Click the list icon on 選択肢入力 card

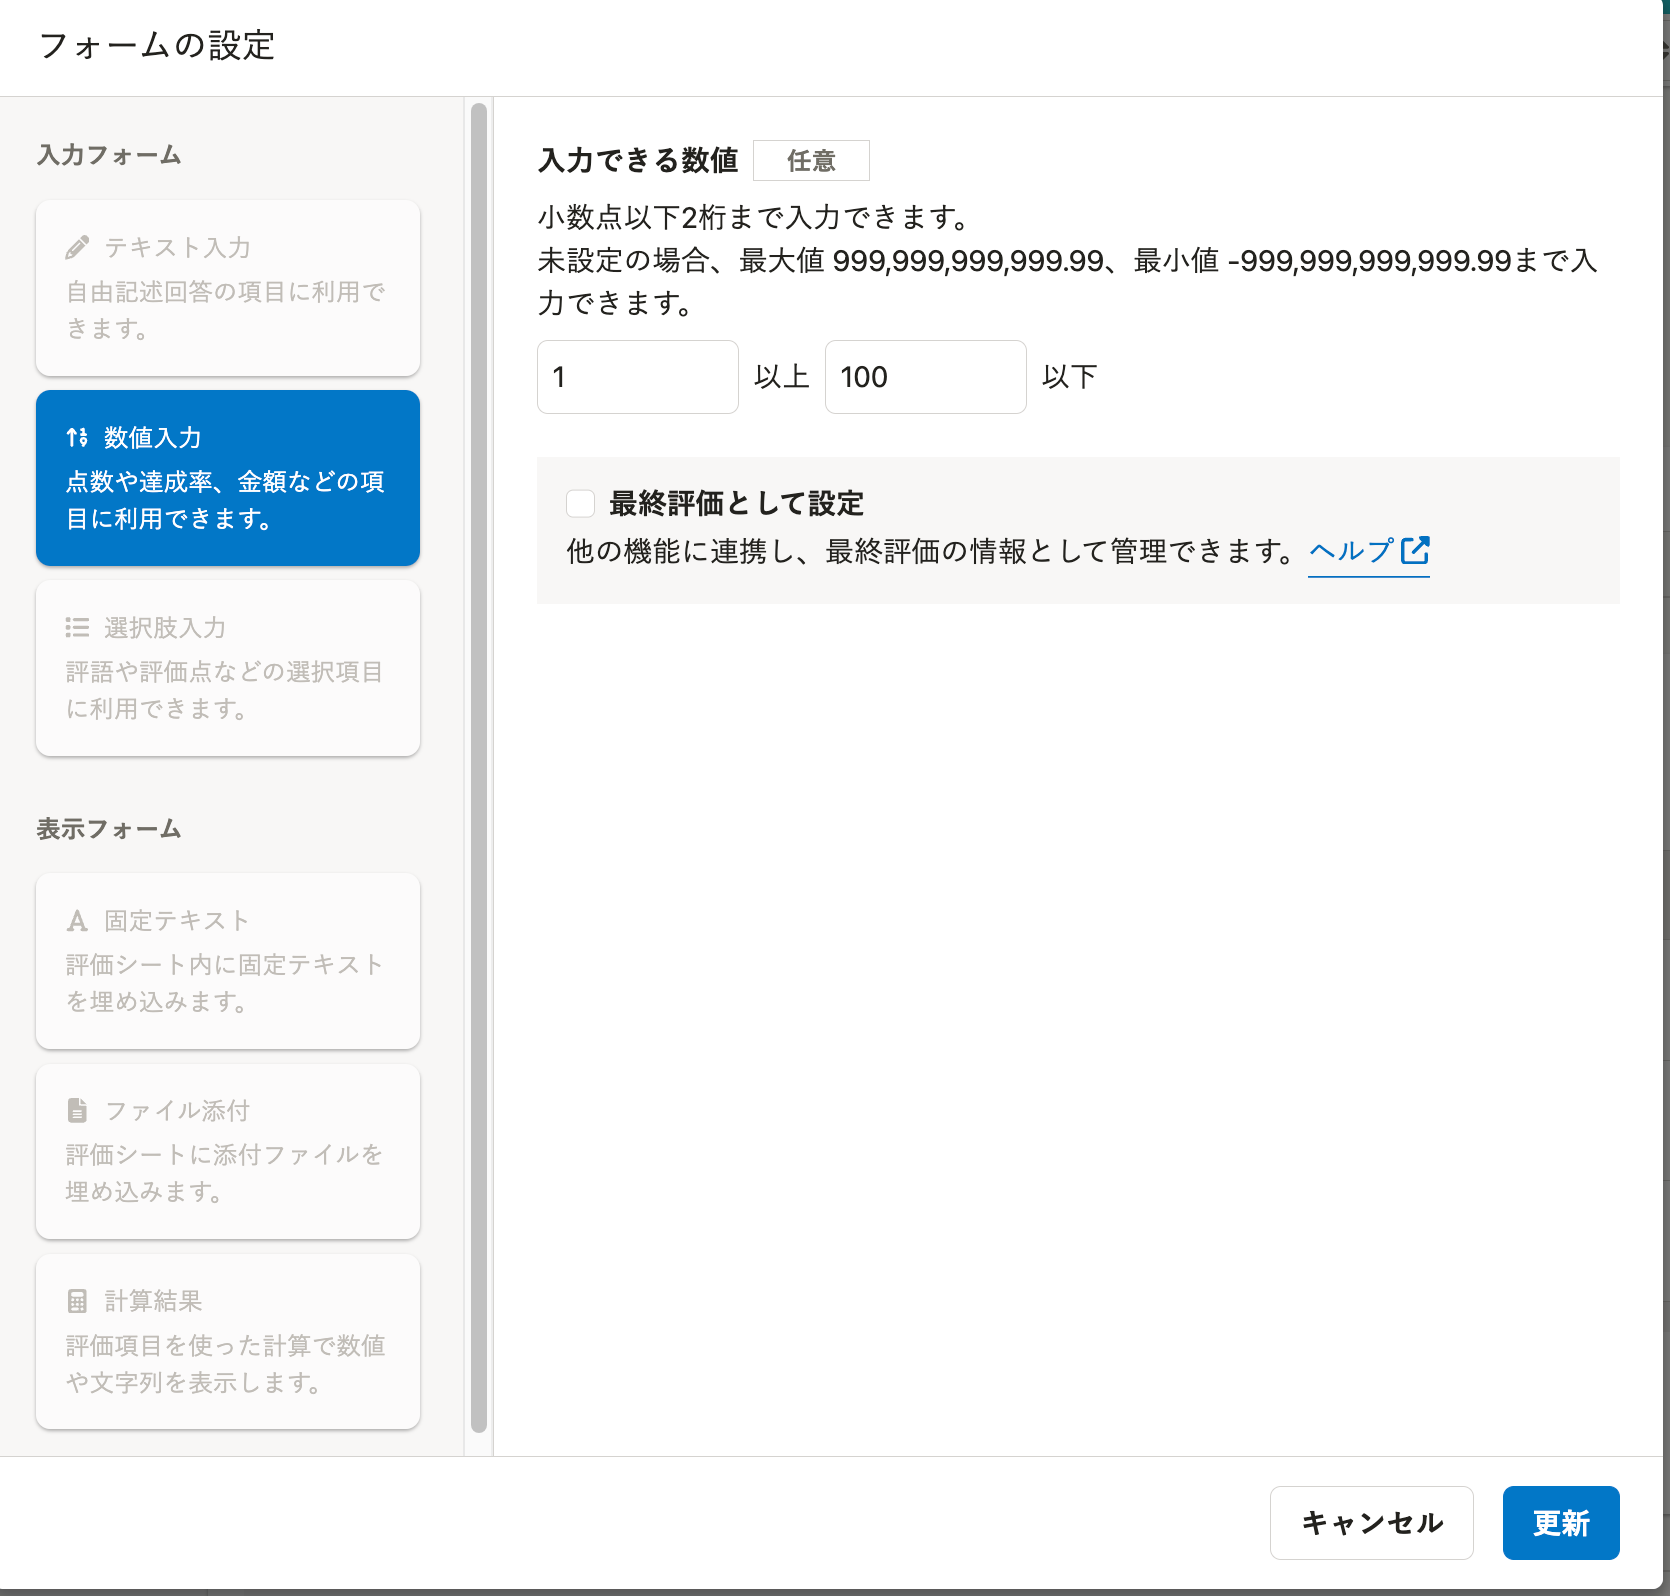(77, 627)
